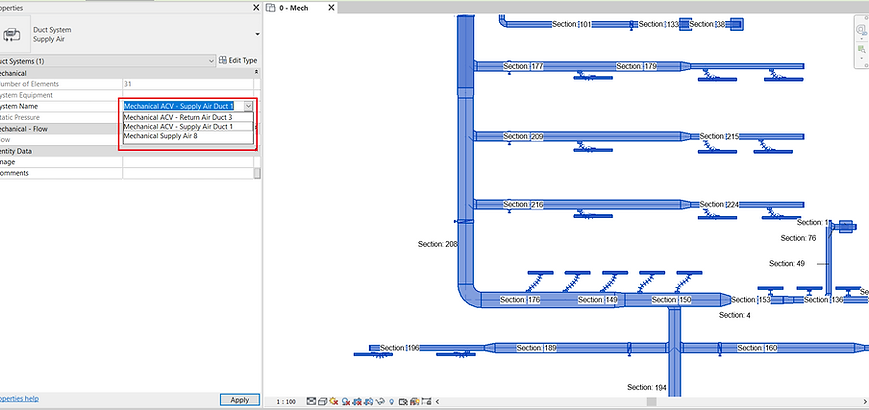Select the Section: 216 duct label
This screenshot has height=410, width=869.
click(523, 205)
